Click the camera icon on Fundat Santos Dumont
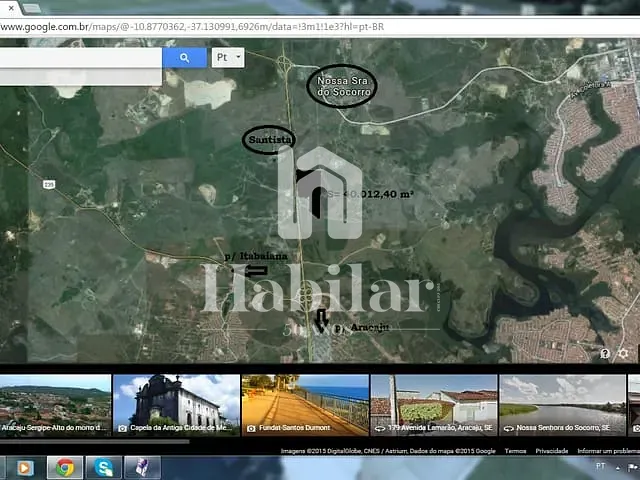The height and width of the screenshot is (480, 640). coord(251,428)
